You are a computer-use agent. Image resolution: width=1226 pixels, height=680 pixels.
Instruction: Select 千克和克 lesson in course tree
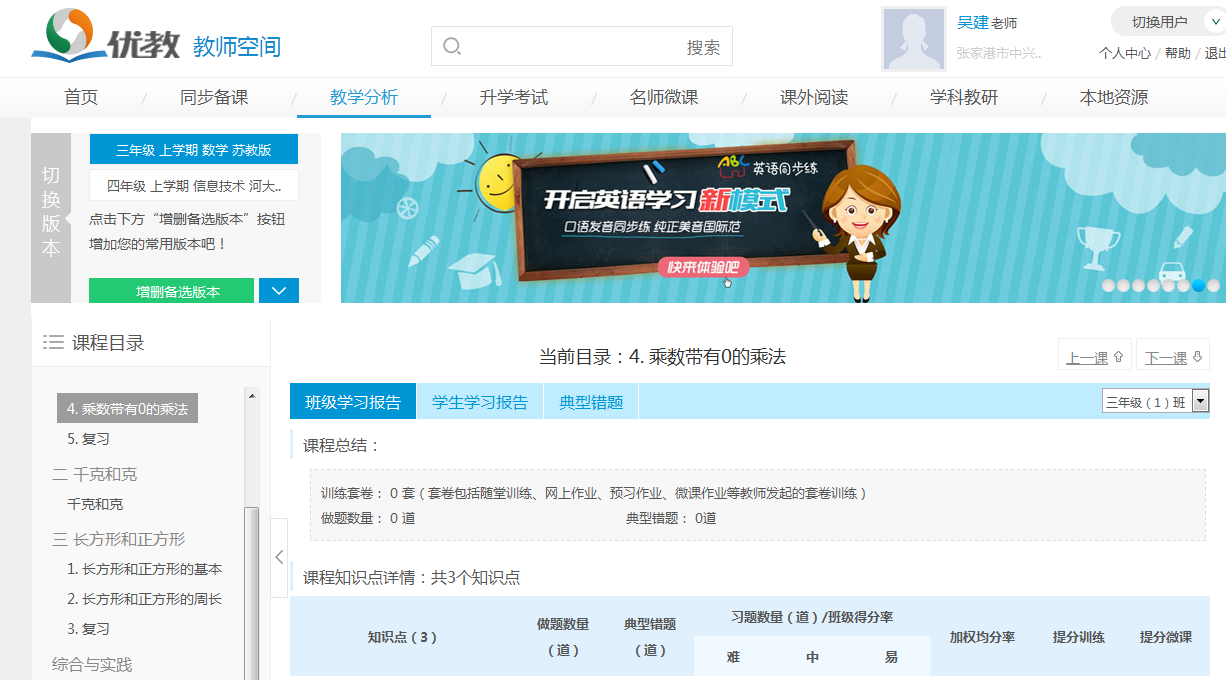[95, 504]
